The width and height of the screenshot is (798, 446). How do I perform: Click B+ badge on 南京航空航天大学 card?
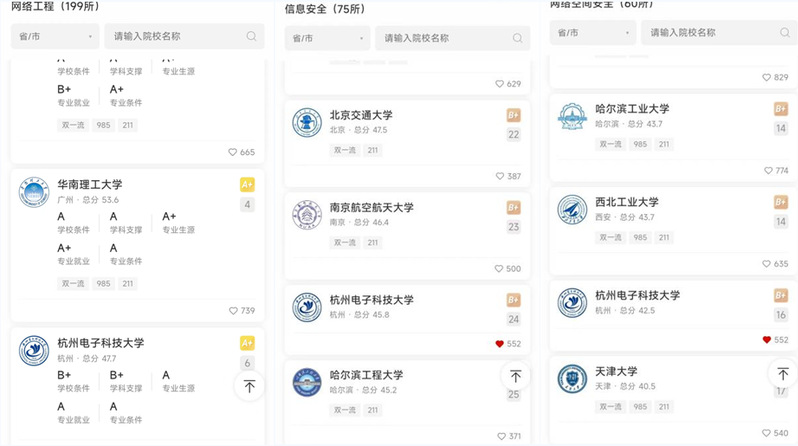pyautogui.click(x=514, y=207)
